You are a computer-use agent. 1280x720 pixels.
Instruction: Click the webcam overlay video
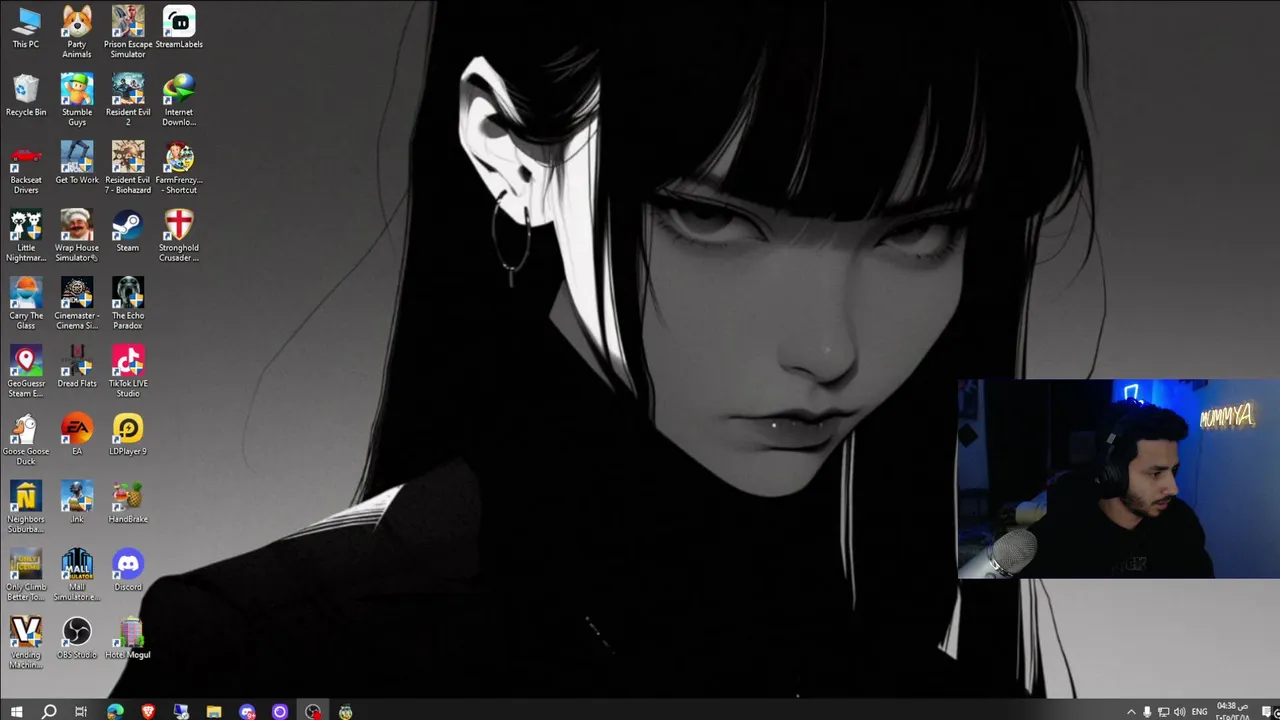pos(1118,479)
